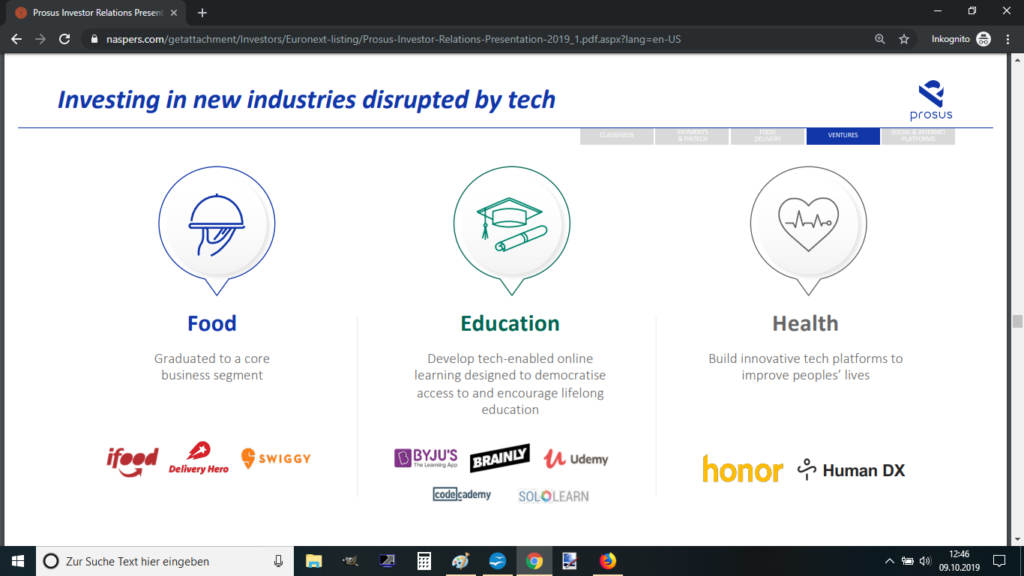Click the honor logo
The image size is (1024, 576).
tap(743, 469)
